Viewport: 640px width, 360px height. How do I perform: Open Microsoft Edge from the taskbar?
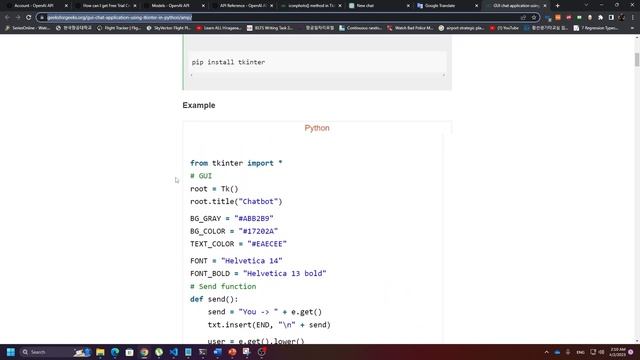click(x=115, y=352)
